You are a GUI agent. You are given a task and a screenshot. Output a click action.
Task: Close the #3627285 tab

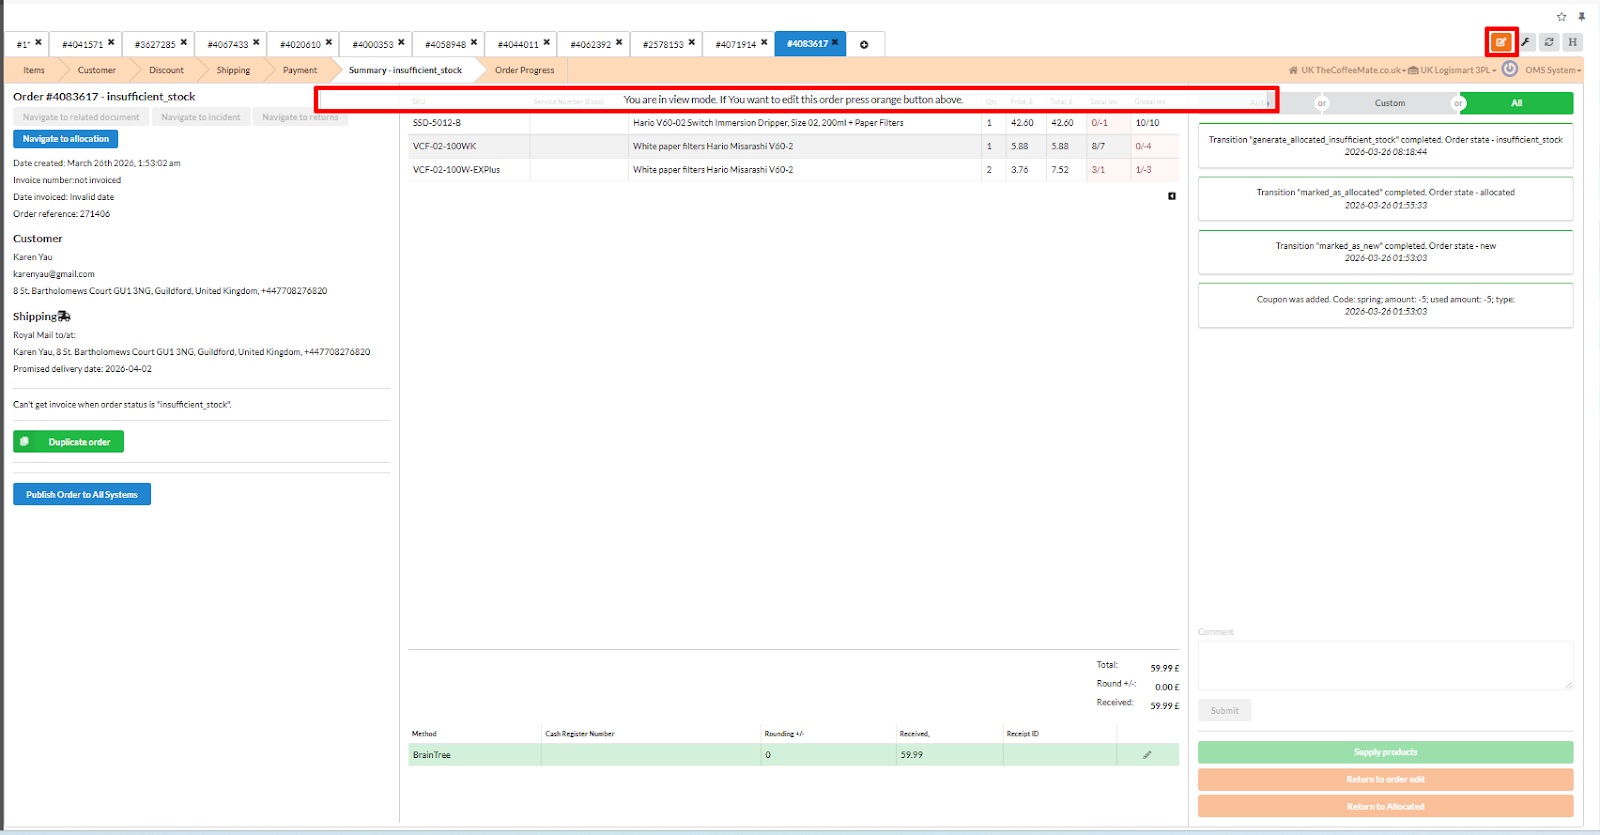click(184, 42)
